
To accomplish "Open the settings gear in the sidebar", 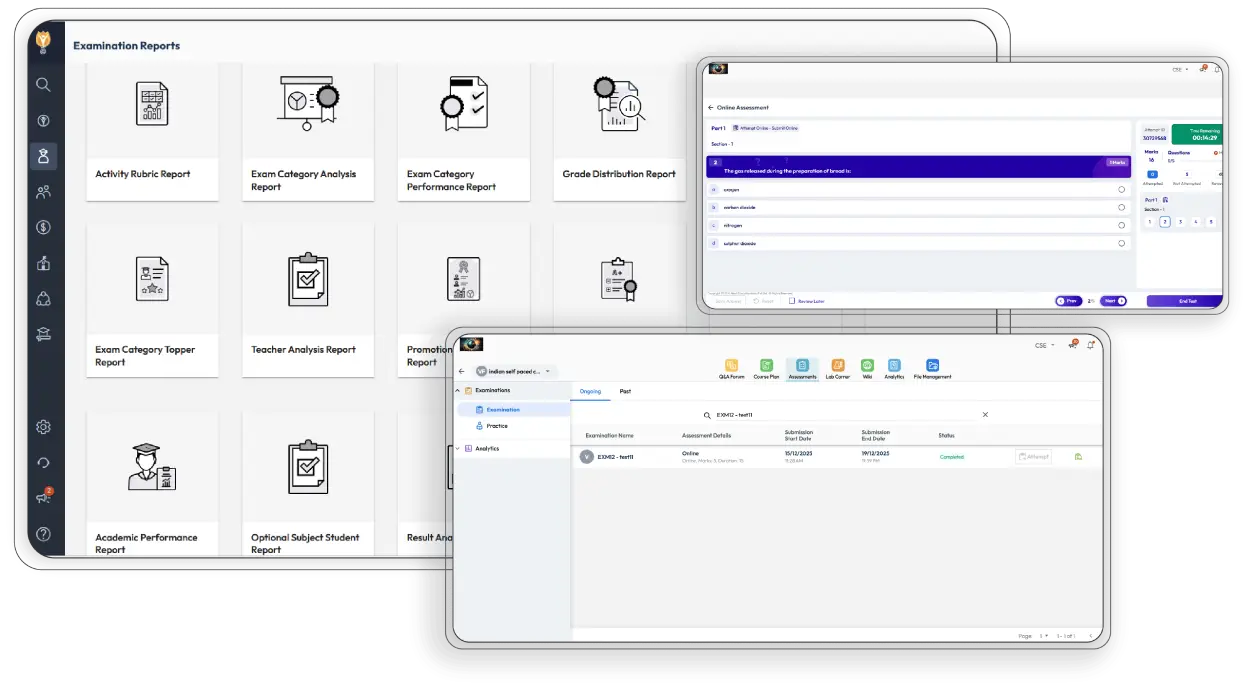I will (43, 426).
